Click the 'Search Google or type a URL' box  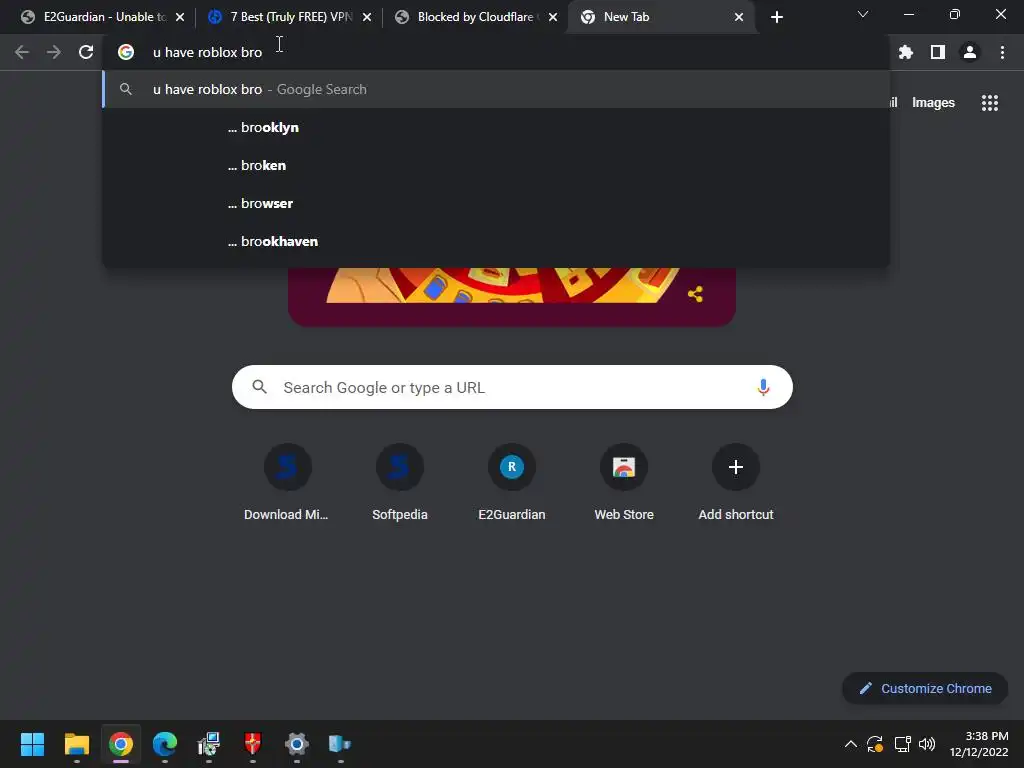pos(512,387)
